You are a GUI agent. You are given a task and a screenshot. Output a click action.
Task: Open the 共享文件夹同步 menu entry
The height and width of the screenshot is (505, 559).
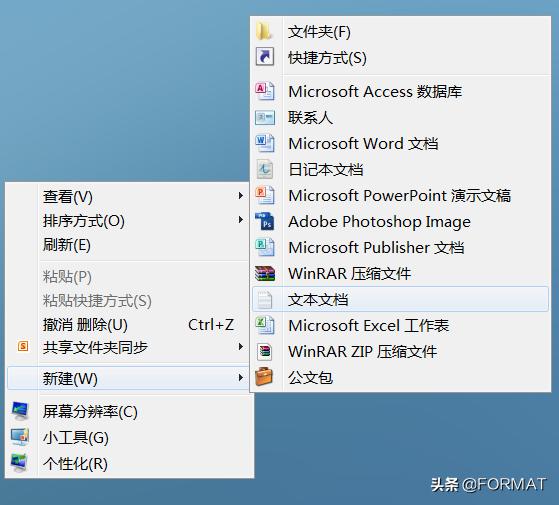[x=128, y=347]
